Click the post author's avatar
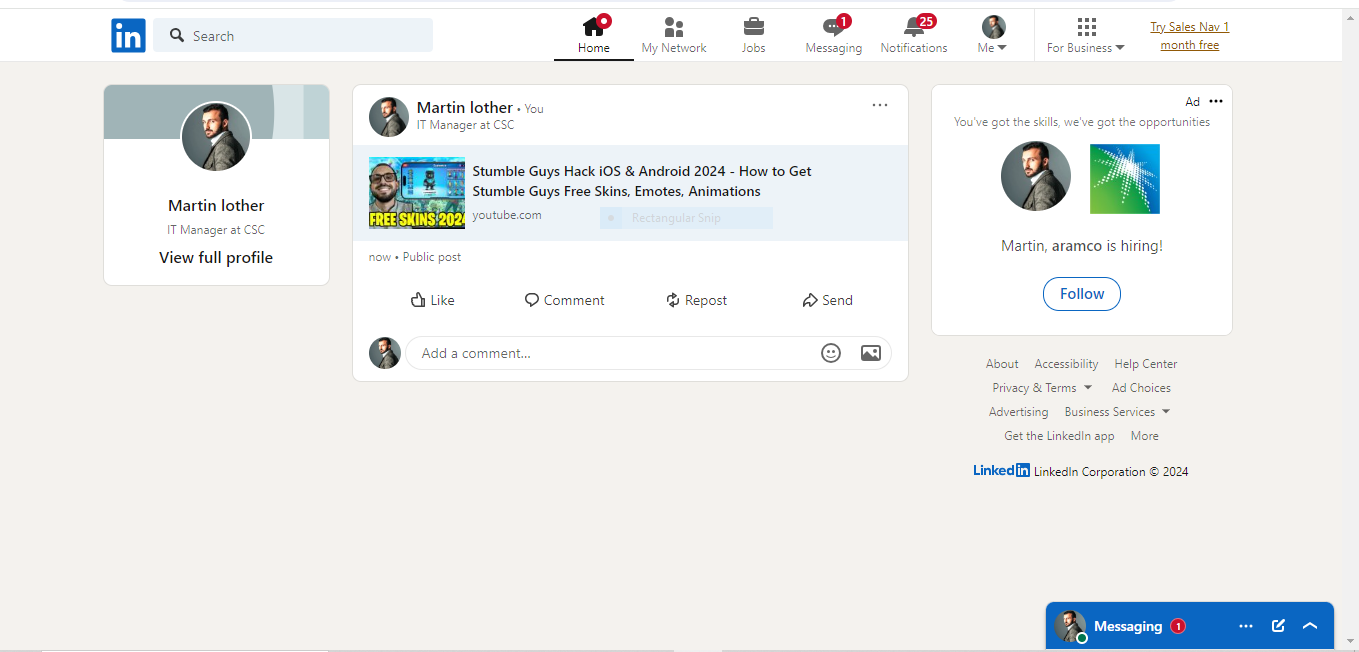Screen dimensions: 1359x652 (x=389, y=117)
